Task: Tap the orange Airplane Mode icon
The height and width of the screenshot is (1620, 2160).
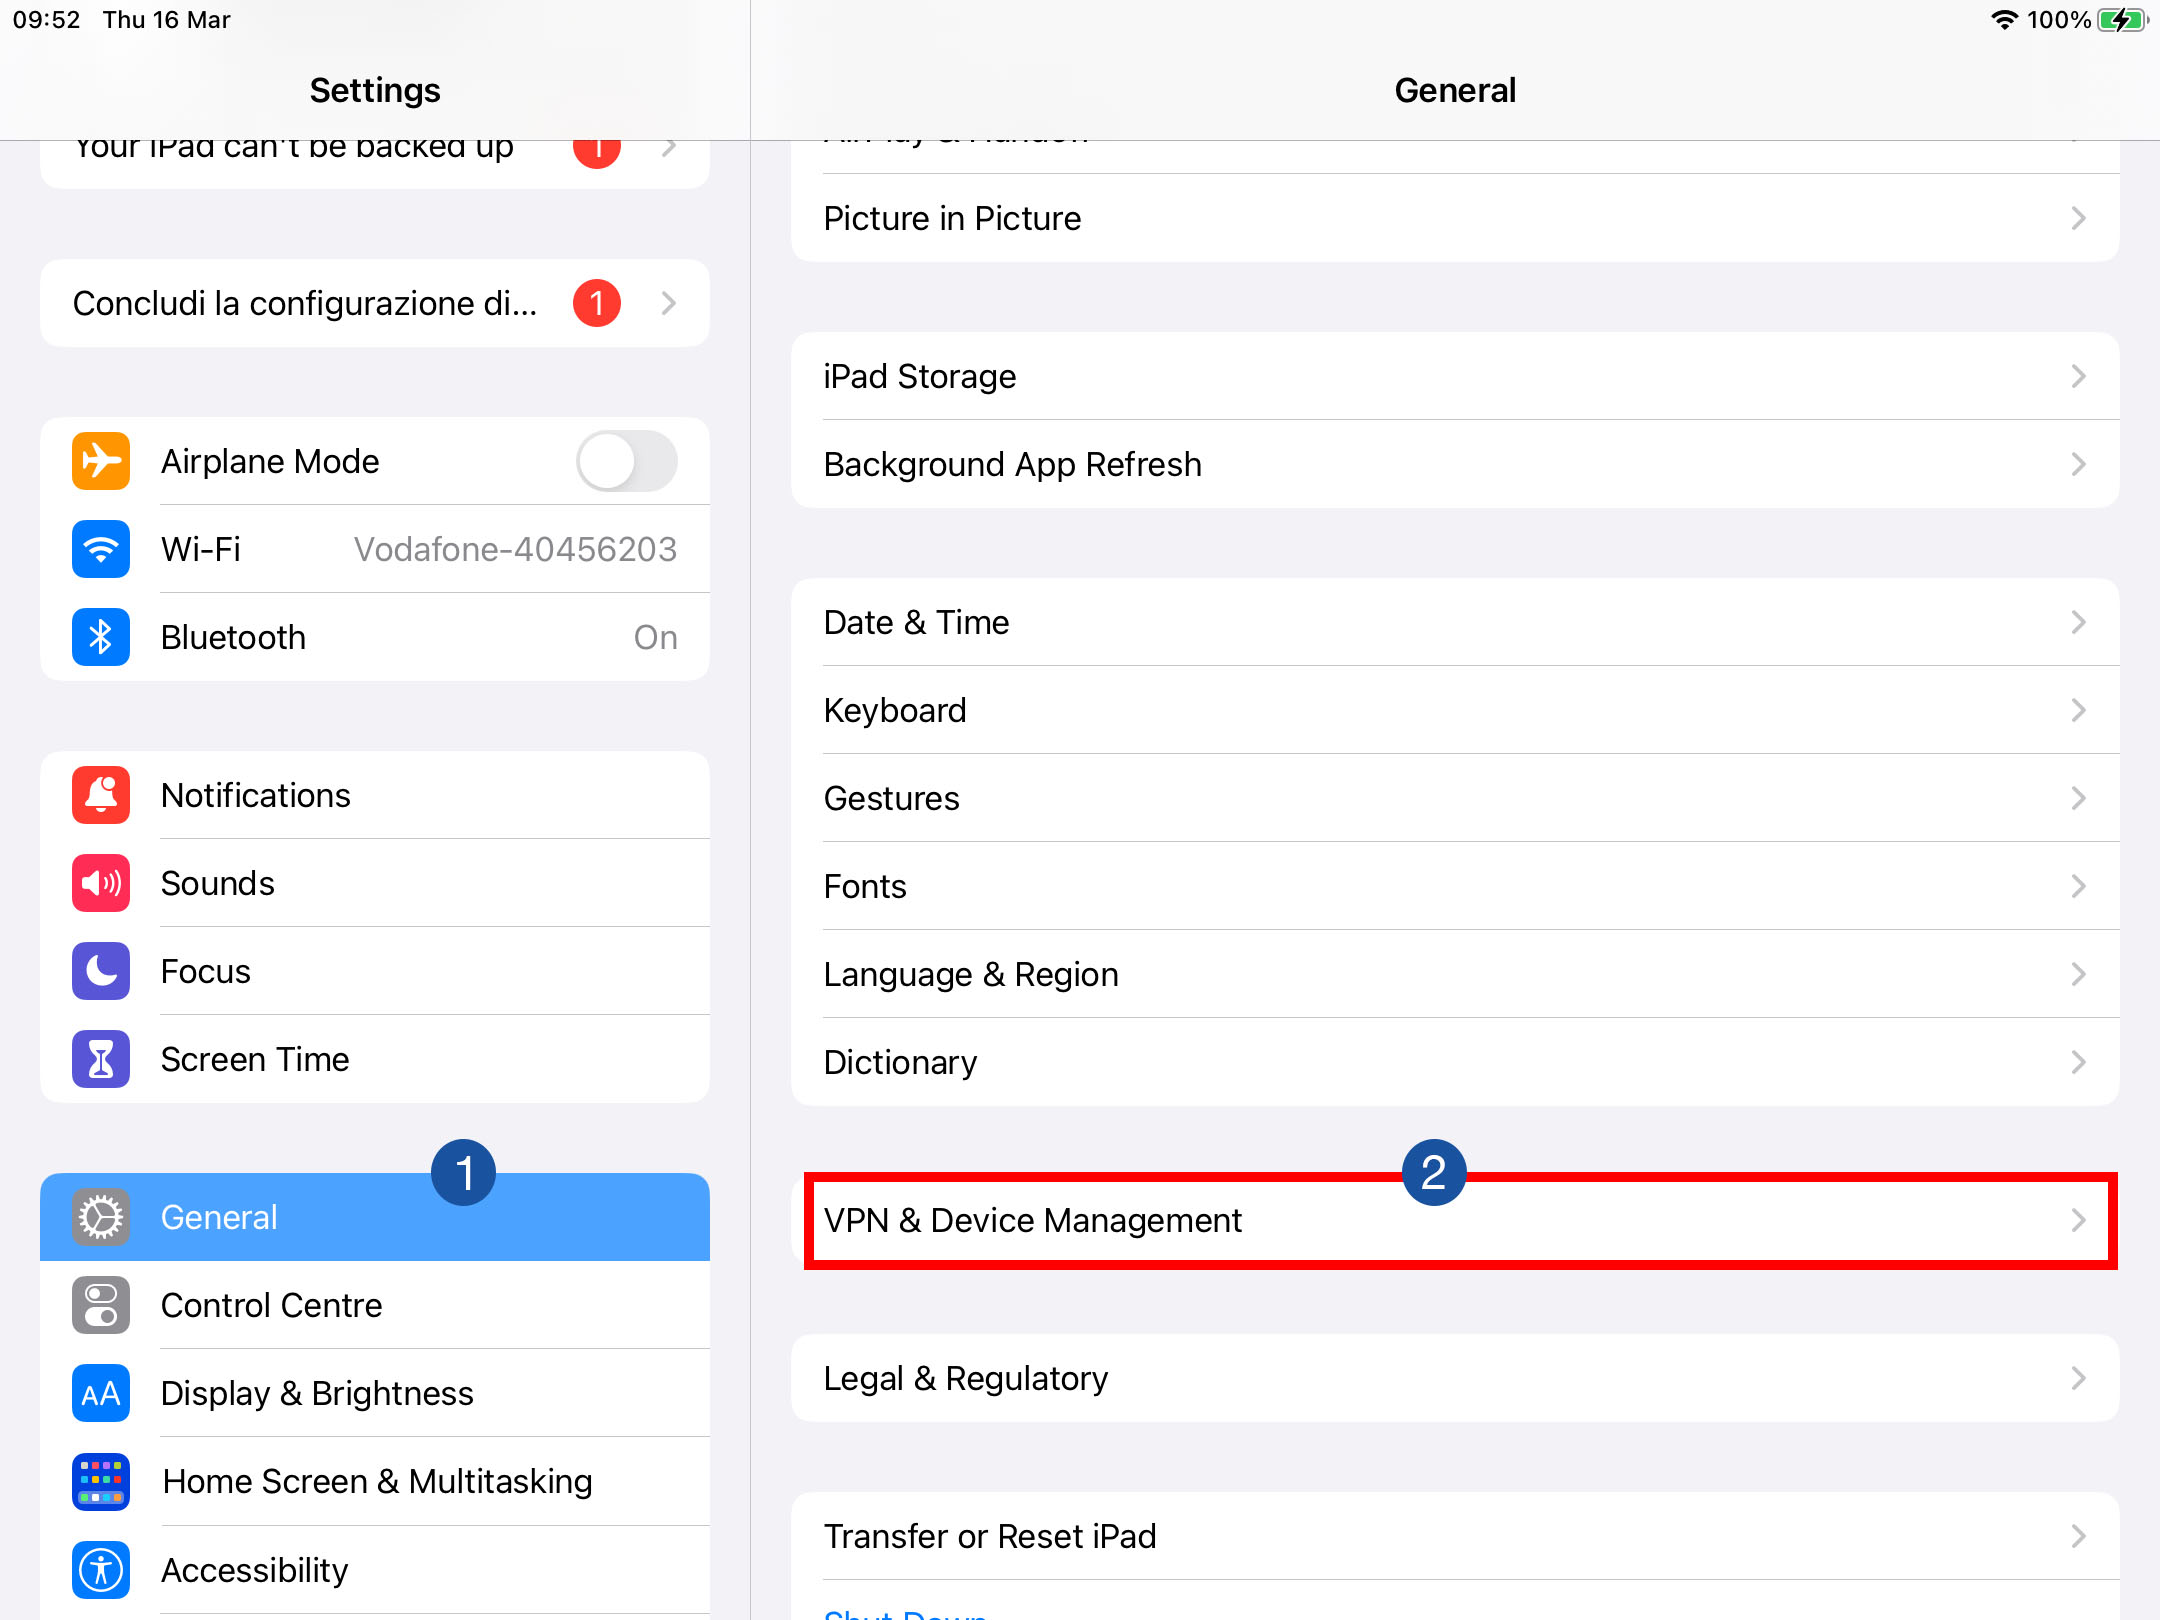Action: [101, 461]
